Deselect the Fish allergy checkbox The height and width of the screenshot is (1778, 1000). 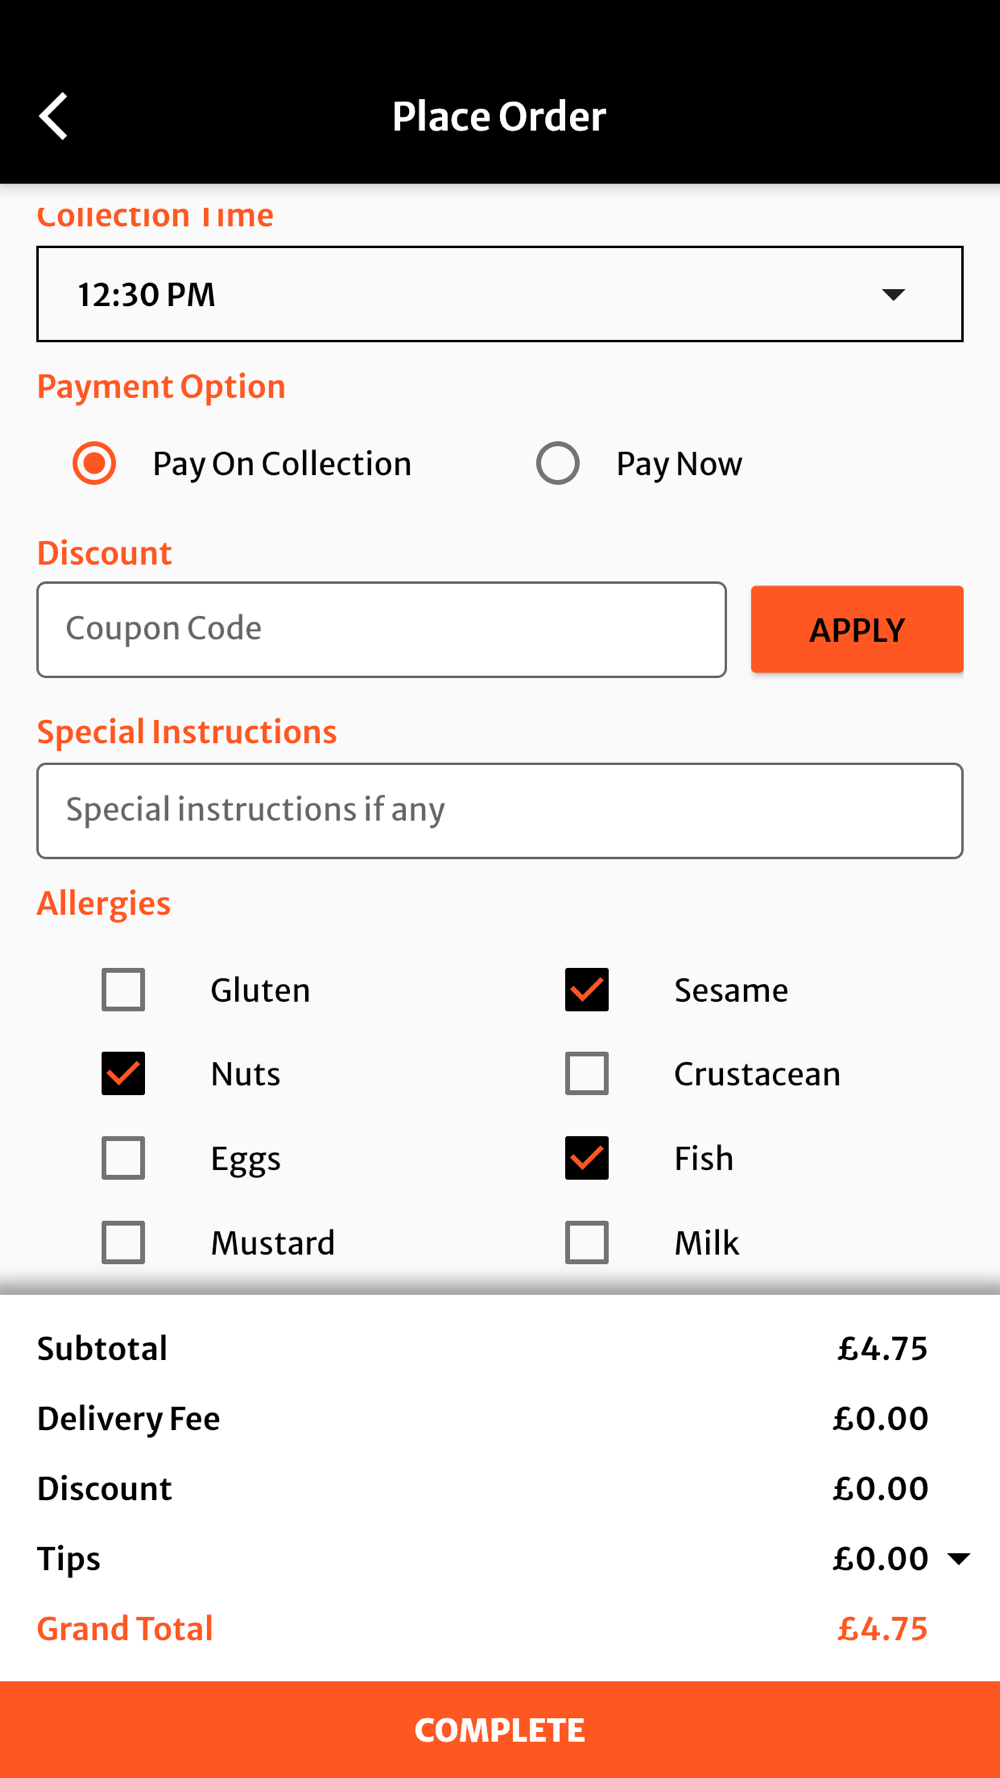pos(587,1158)
